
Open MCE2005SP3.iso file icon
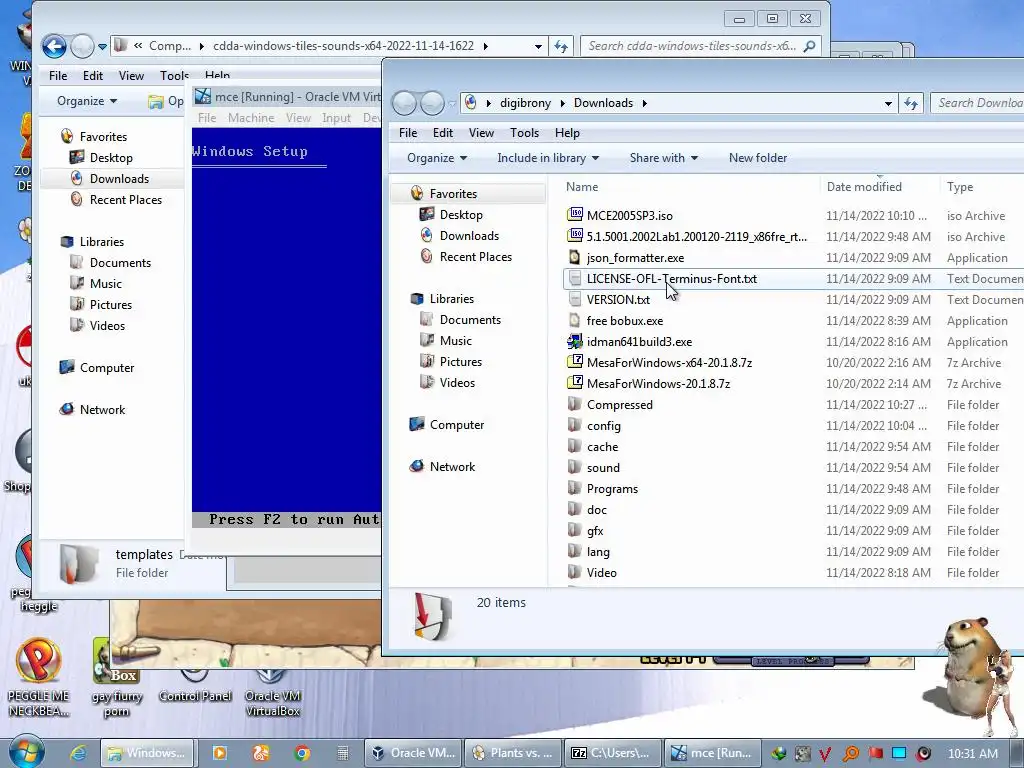pyautogui.click(x=575, y=215)
